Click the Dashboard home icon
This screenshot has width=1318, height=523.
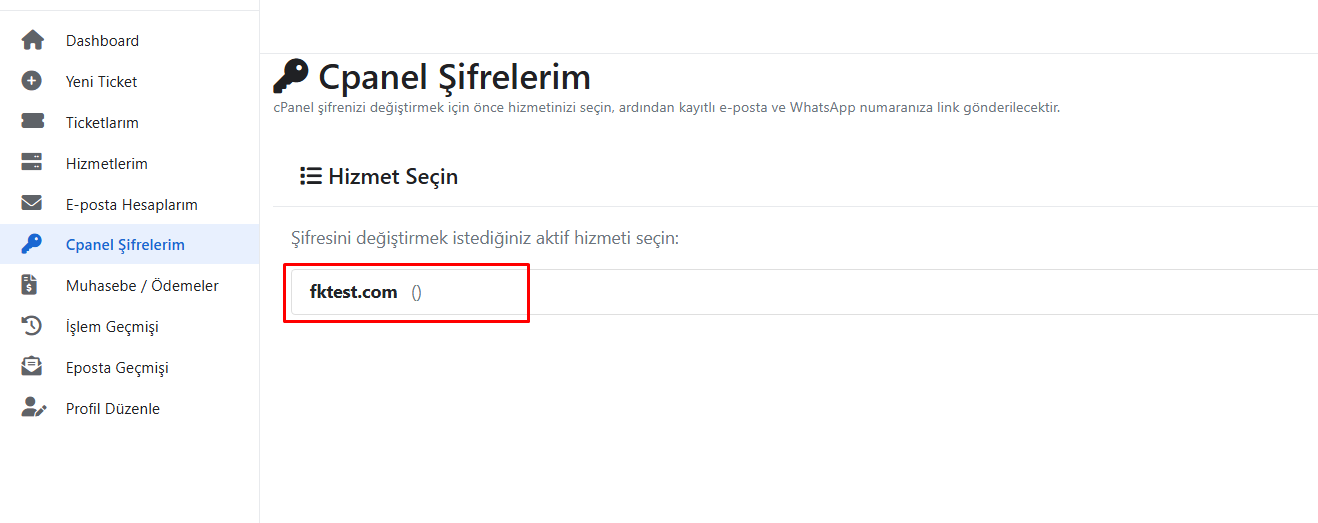coord(32,41)
